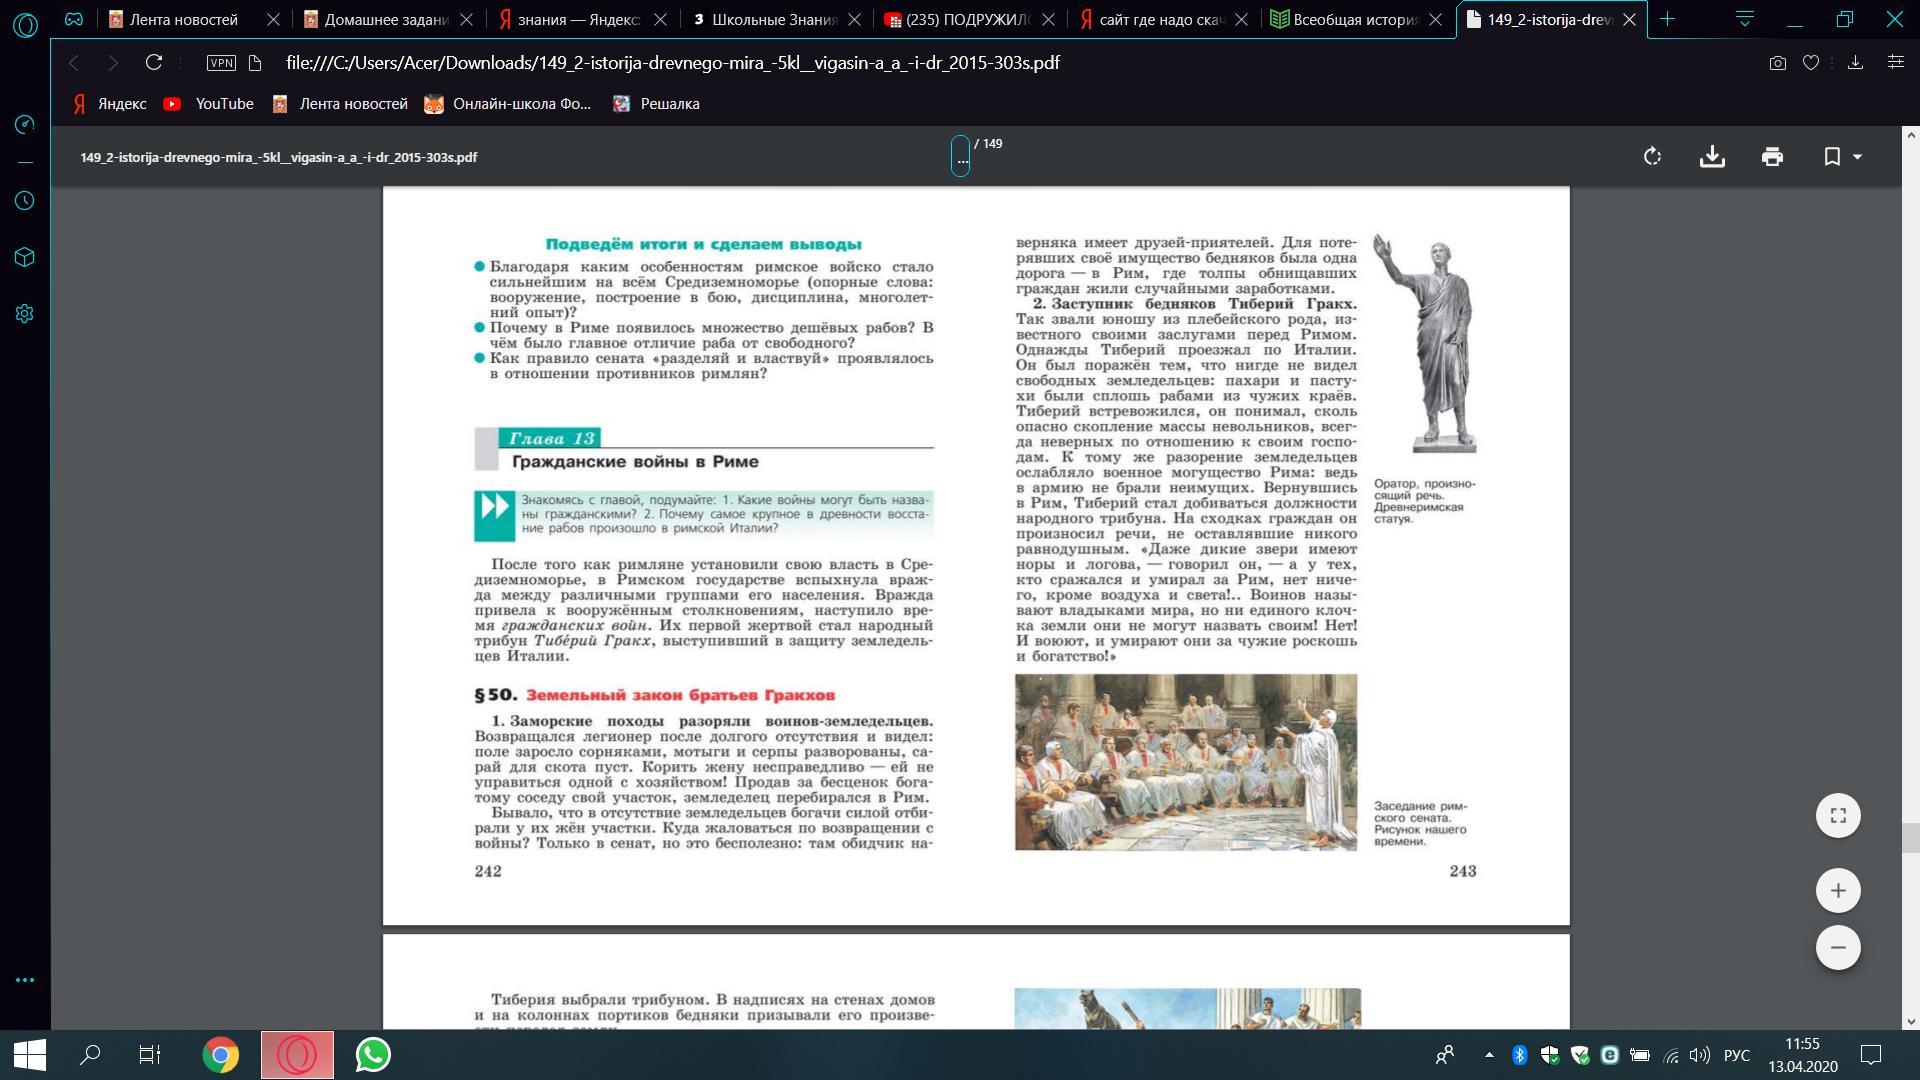Open Easy Setup settings menu
The width and height of the screenshot is (1920, 1080).
(1895, 63)
